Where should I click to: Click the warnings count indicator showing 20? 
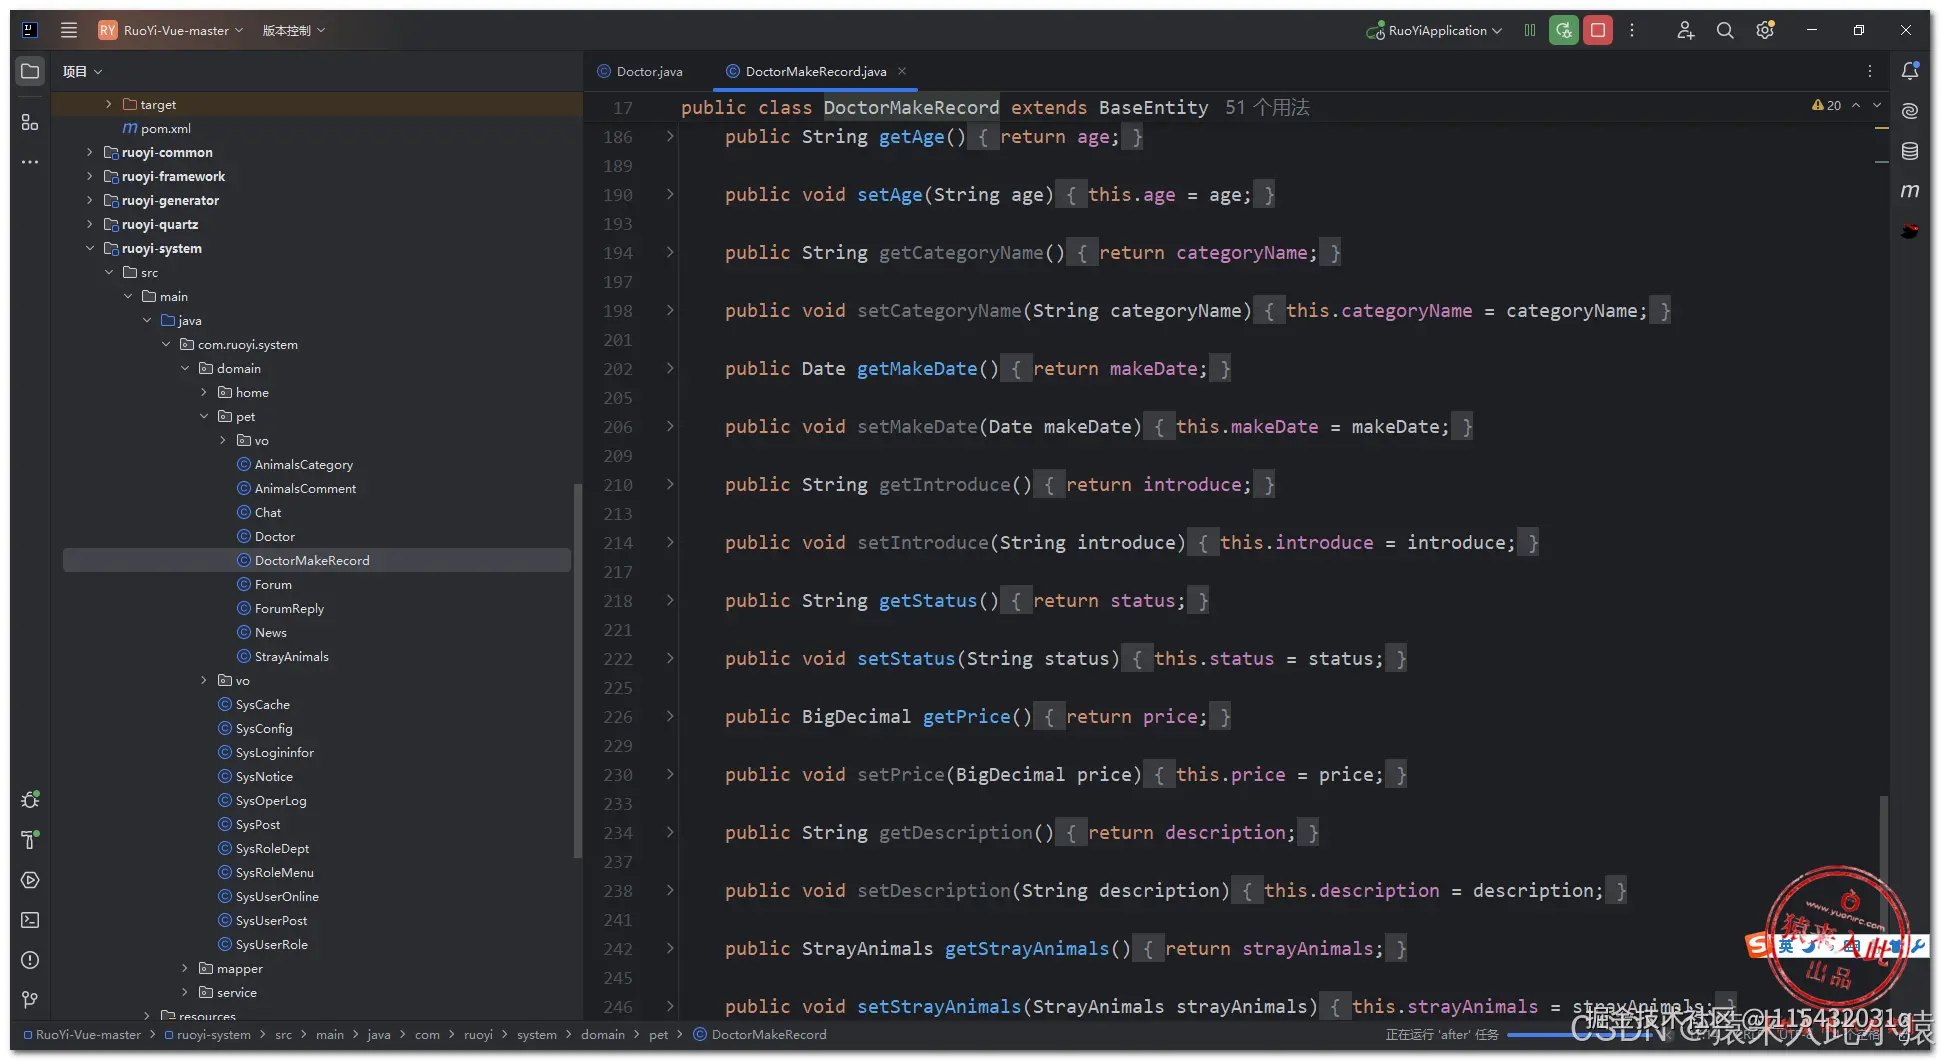(1826, 105)
